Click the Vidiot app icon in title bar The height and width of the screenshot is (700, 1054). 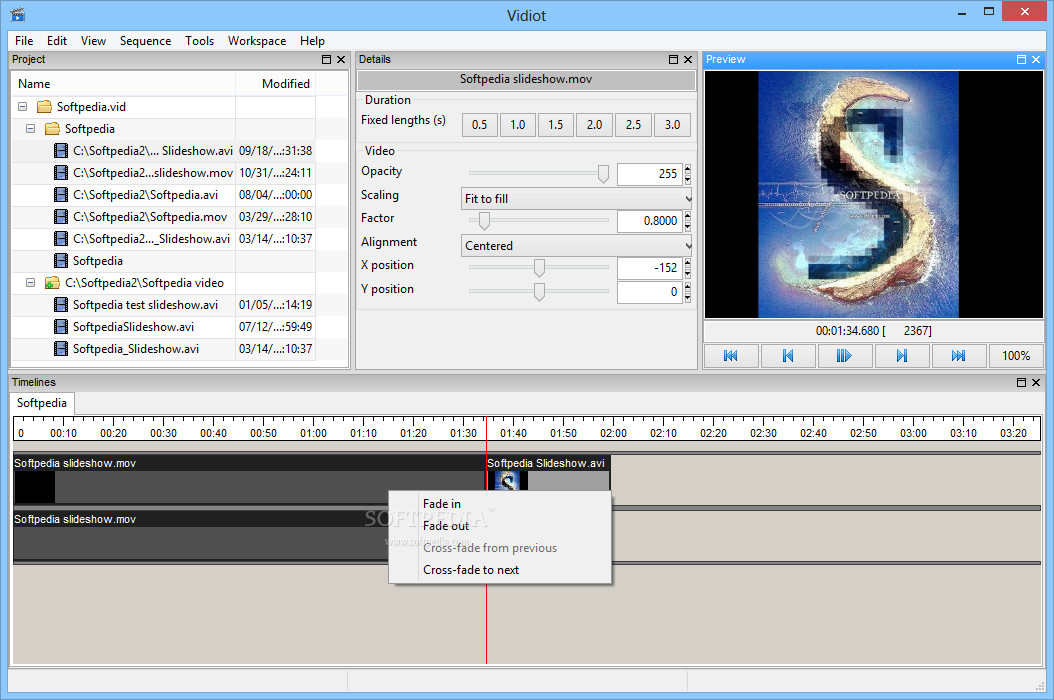17,14
